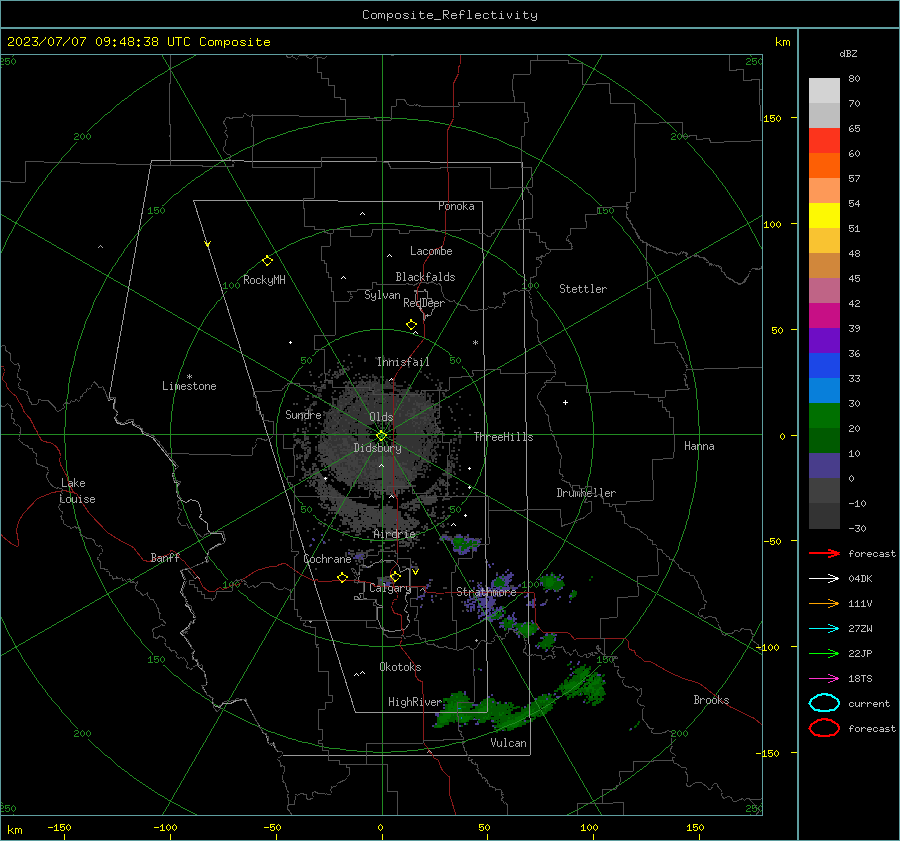Pick the light blue 33–30 dBZ swatch

click(824, 390)
